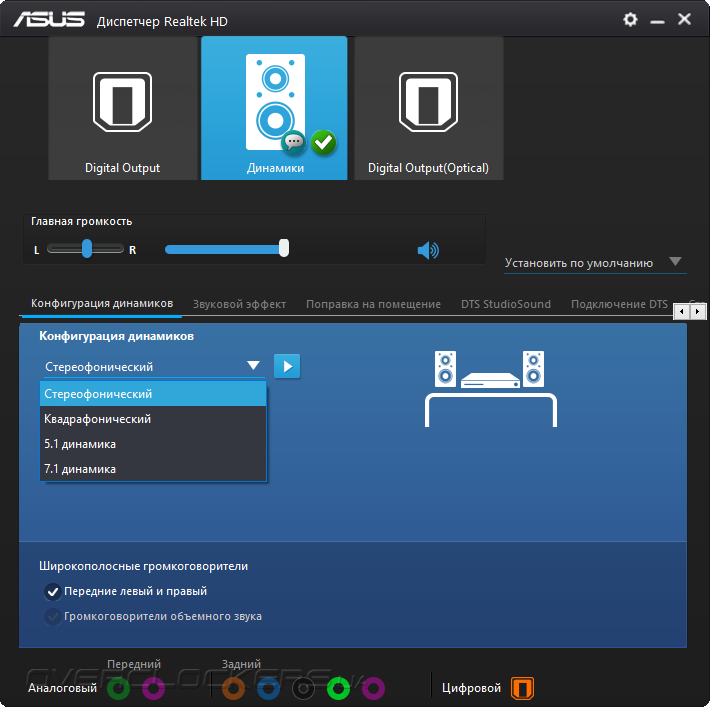This screenshot has height=707, width=710.
Task: Click the orange Цифровой digital connector icon
Action: tap(522, 688)
